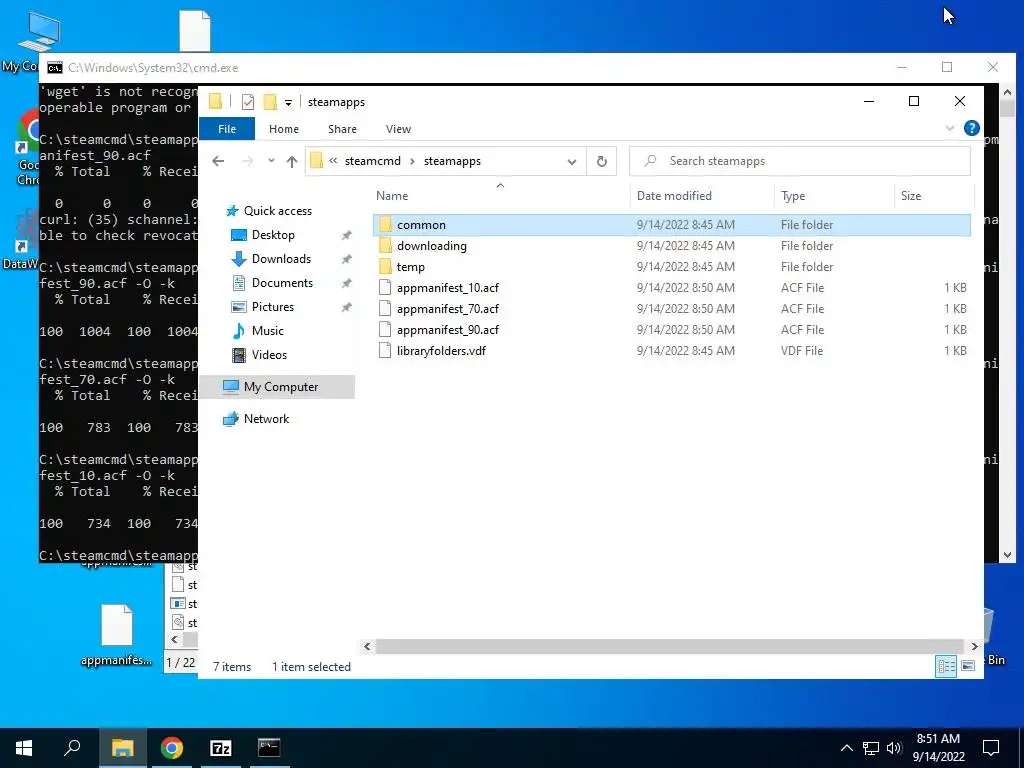The width and height of the screenshot is (1024, 768).
Task: Click File Explorer taskbar icon
Action: 122,748
